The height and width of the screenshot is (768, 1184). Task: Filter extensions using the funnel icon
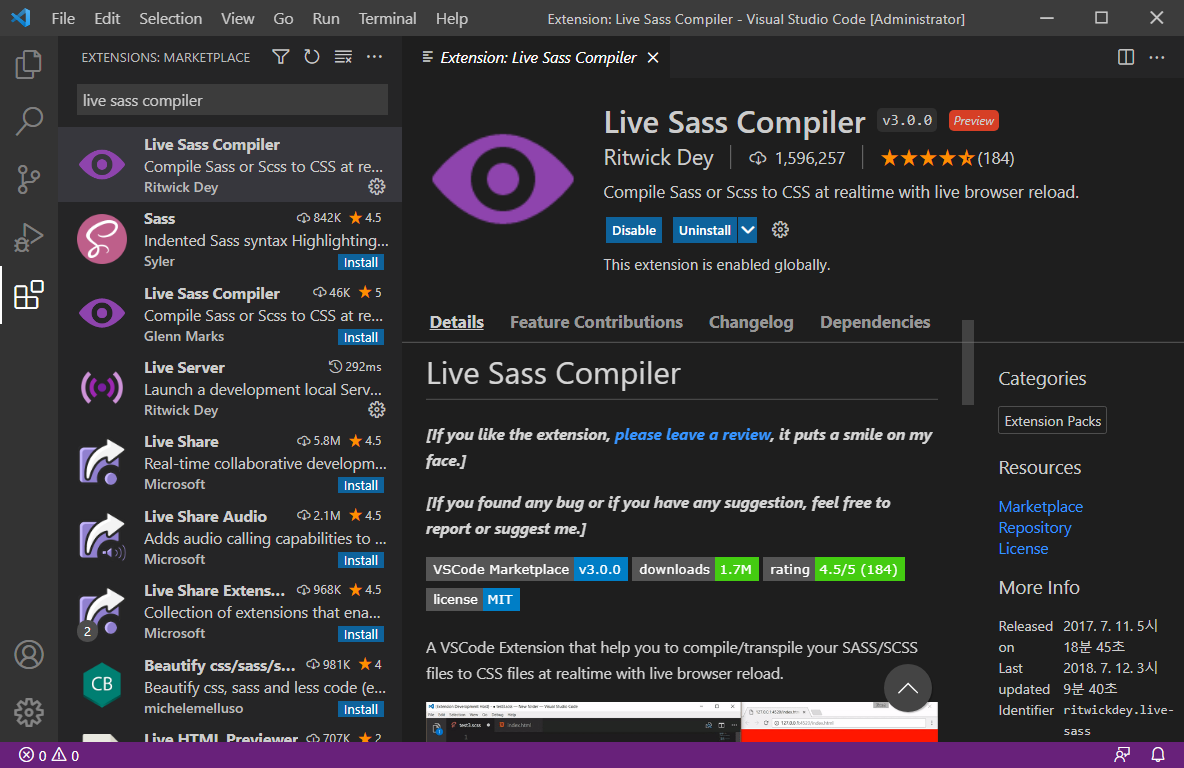[281, 57]
